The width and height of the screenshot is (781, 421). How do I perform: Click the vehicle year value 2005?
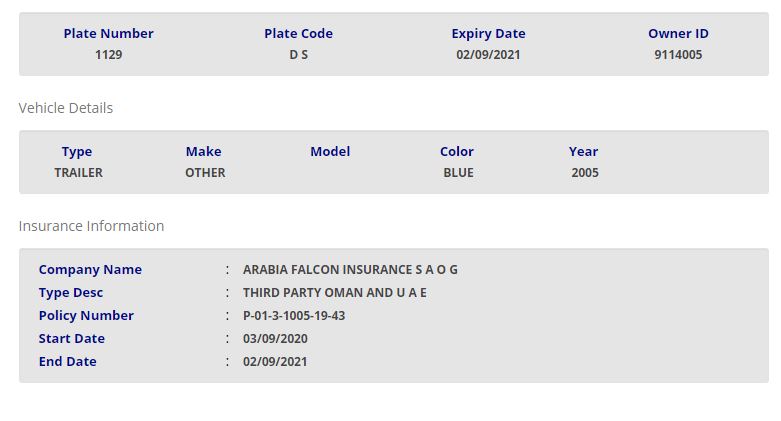[x=585, y=173]
